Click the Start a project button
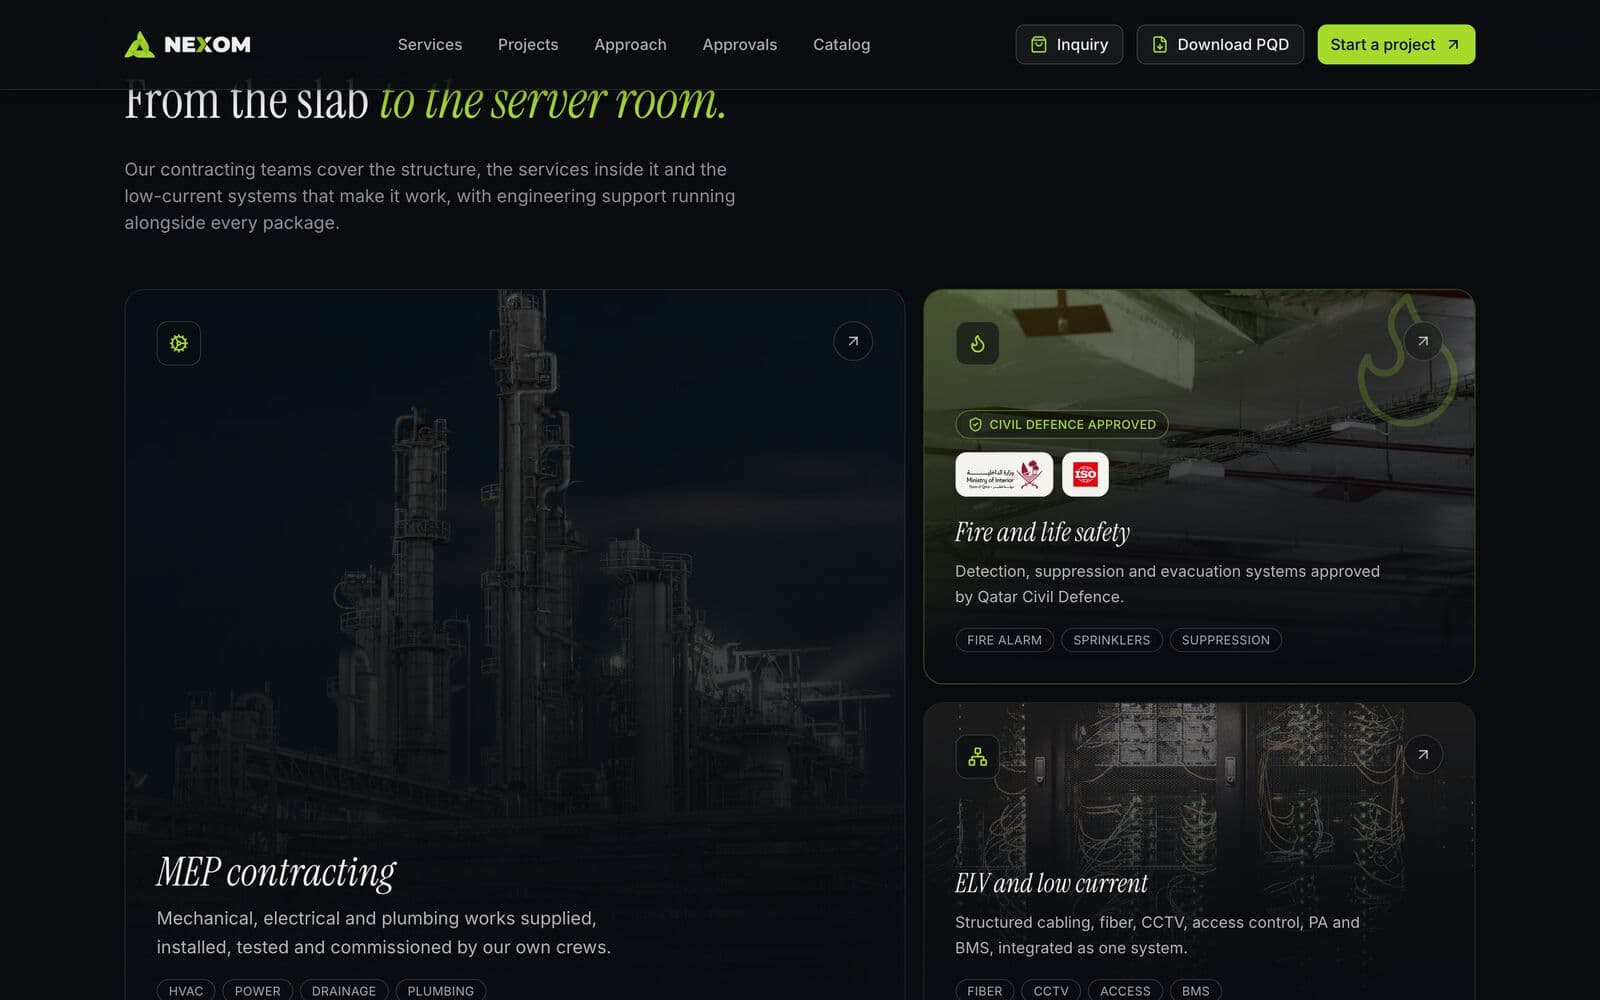This screenshot has height=1000, width=1600. (1396, 44)
